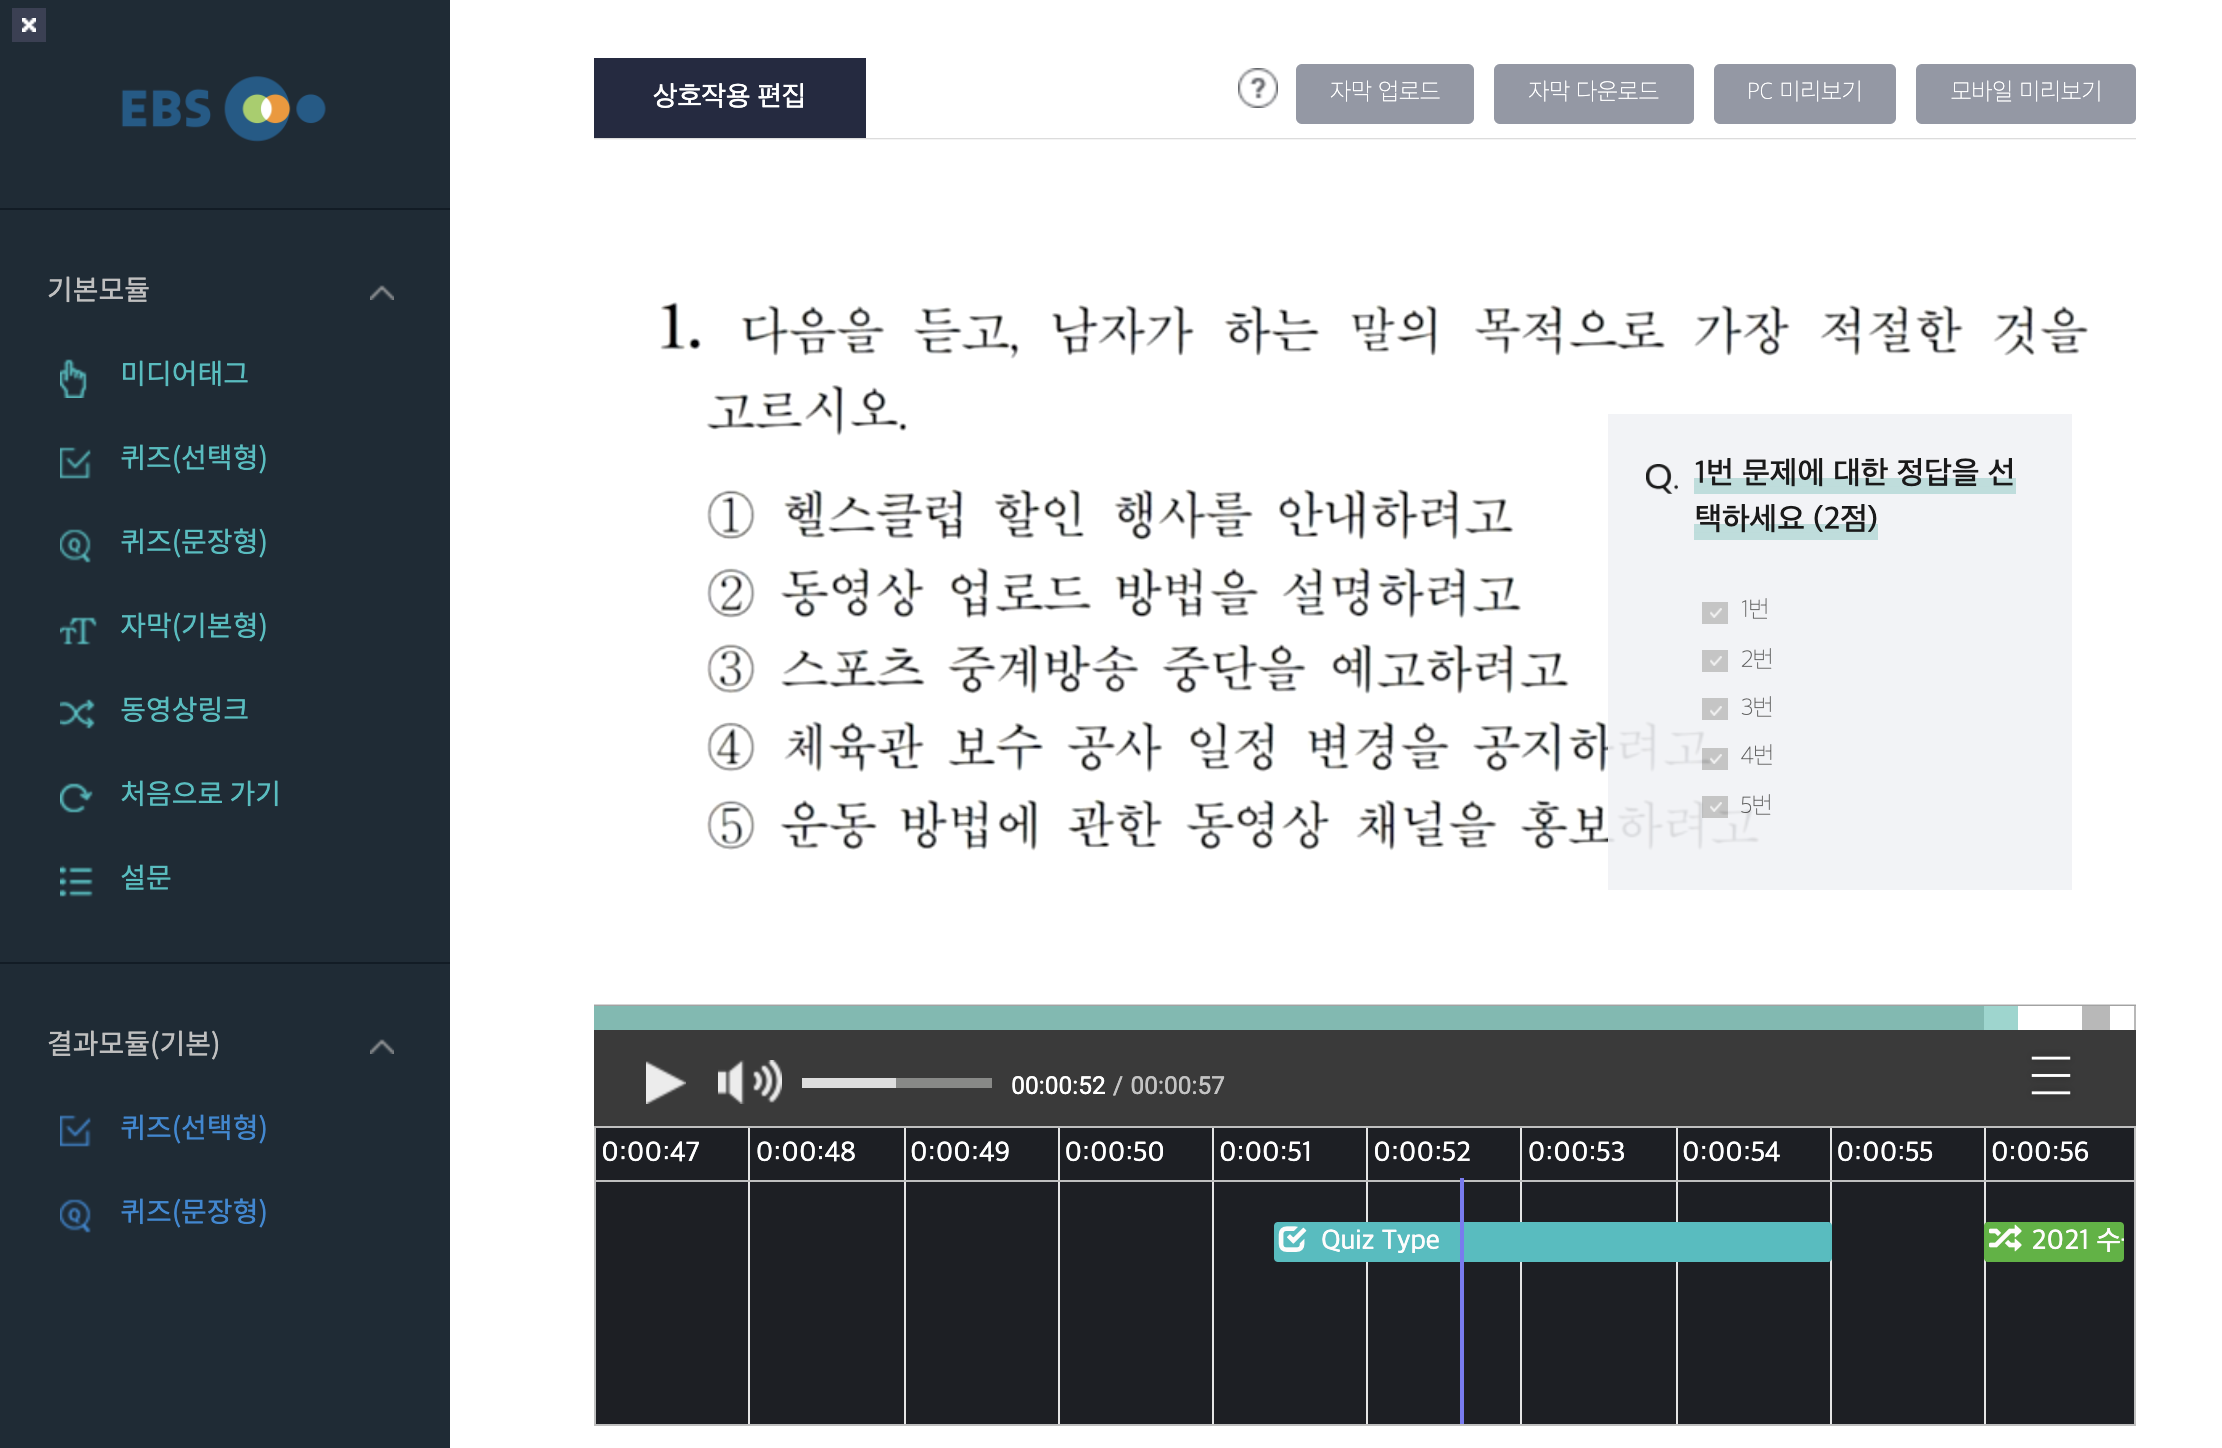The height and width of the screenshot is (1448, 2222).
Task: Click the 처음으로 가기 refresh icon
Action: (75, 797)
